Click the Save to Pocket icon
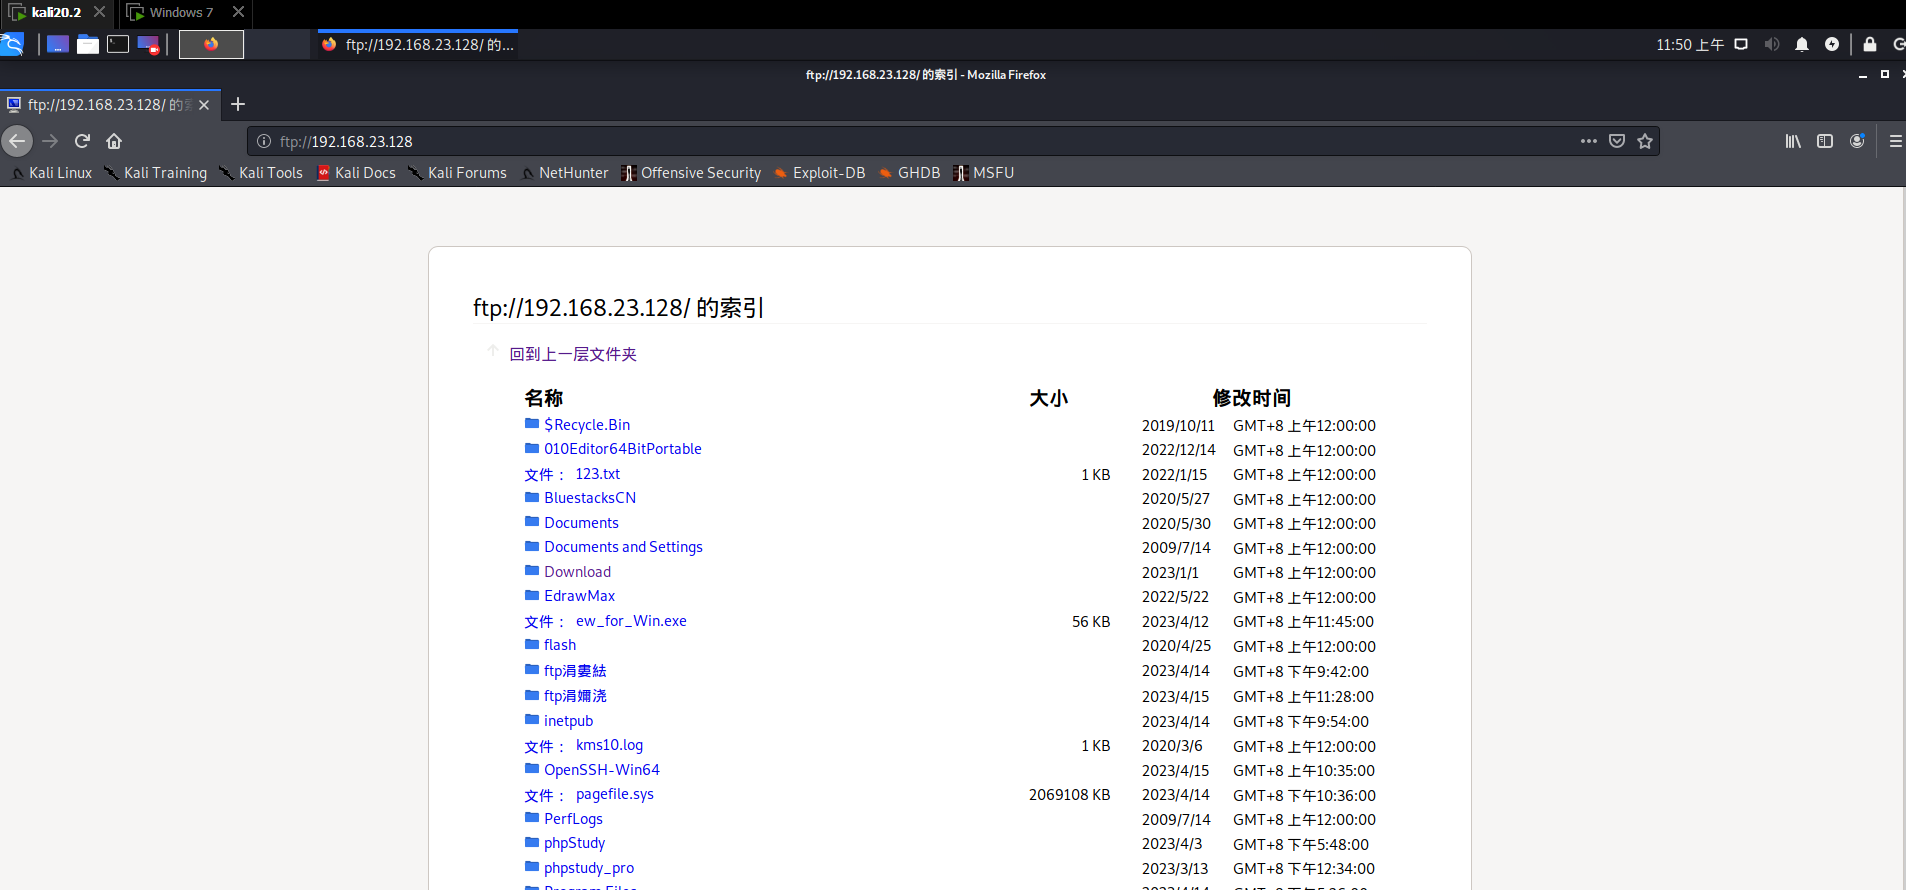This screenshot has width=1906, height=890. tap(1617, 141)
